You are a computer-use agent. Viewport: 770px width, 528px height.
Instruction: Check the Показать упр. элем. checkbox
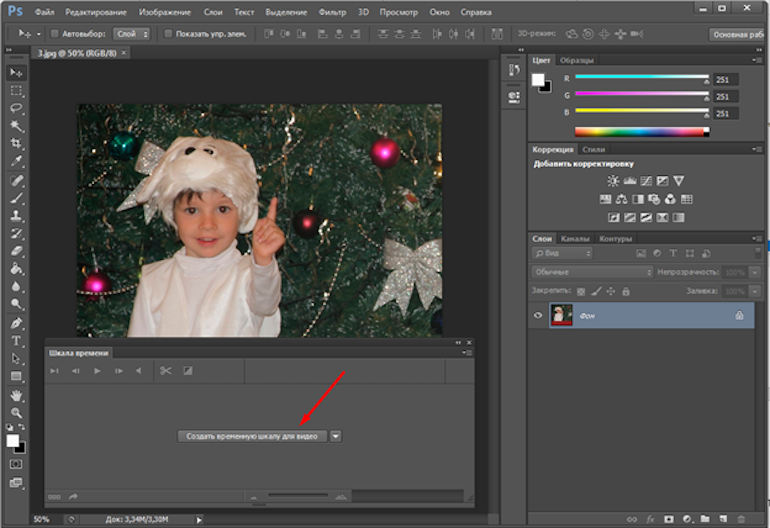[x=167, y=34]
